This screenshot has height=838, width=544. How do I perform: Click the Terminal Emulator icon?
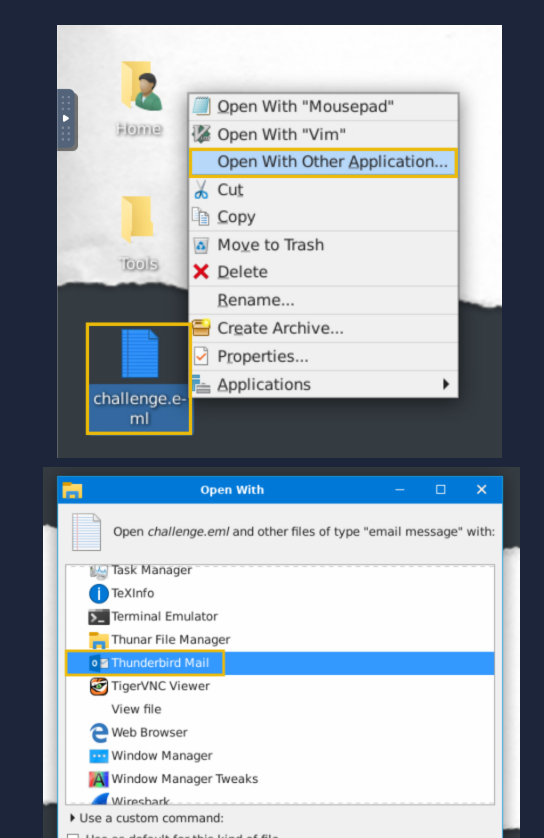click(98, 617)
